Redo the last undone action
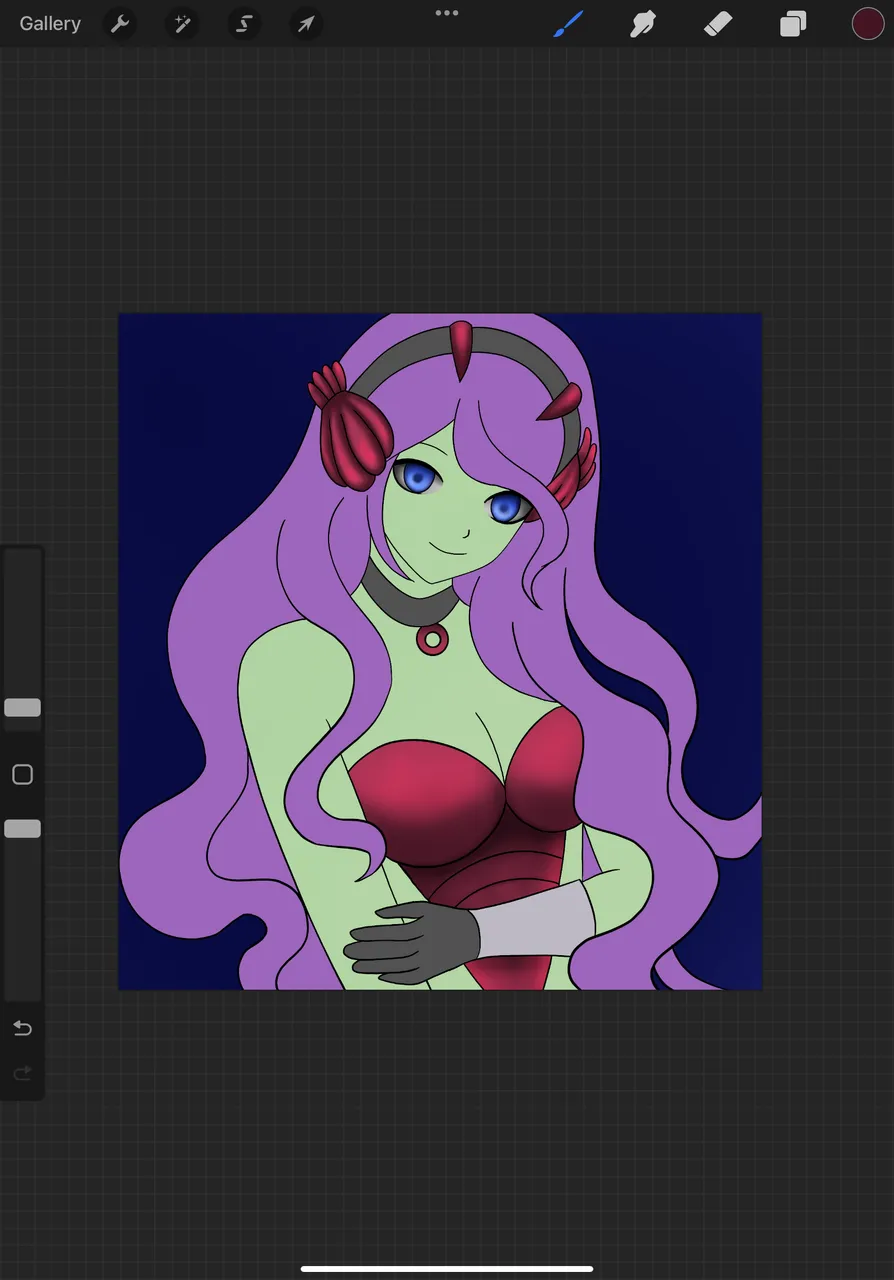Viewport: 894px width, 1280px height. tap(22, 1073)
